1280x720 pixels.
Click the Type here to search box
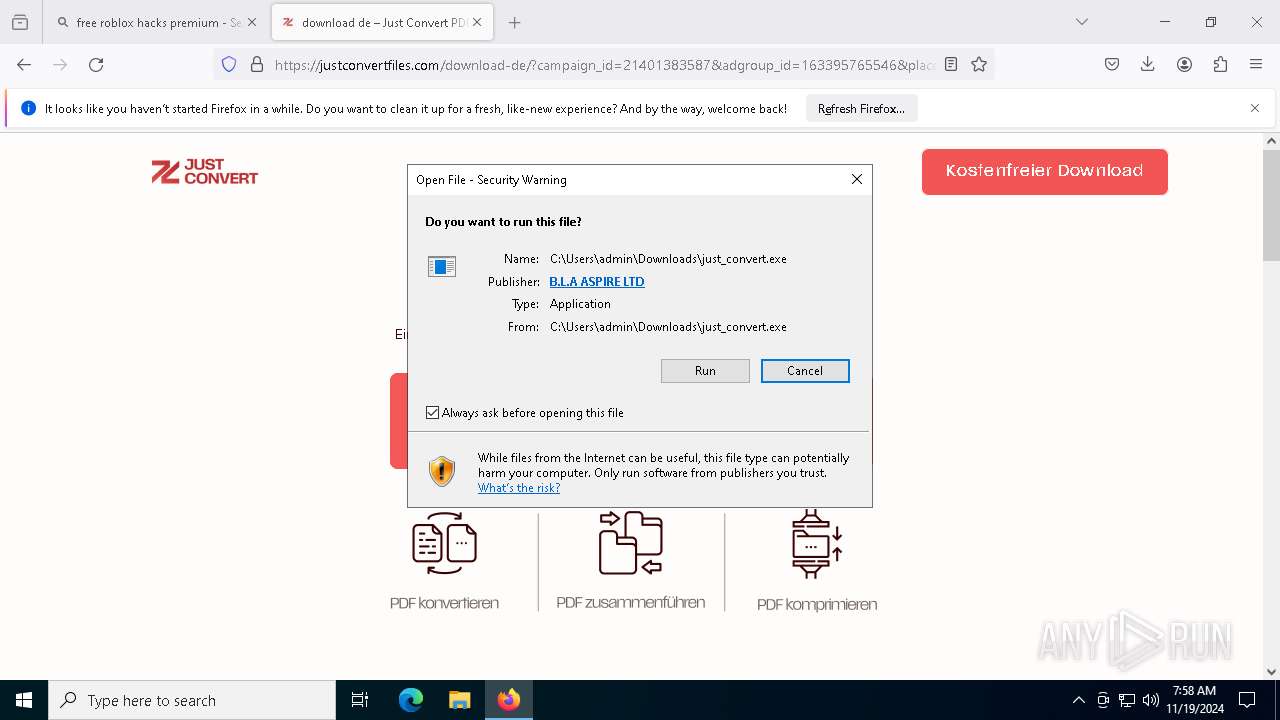coord(192,700)
